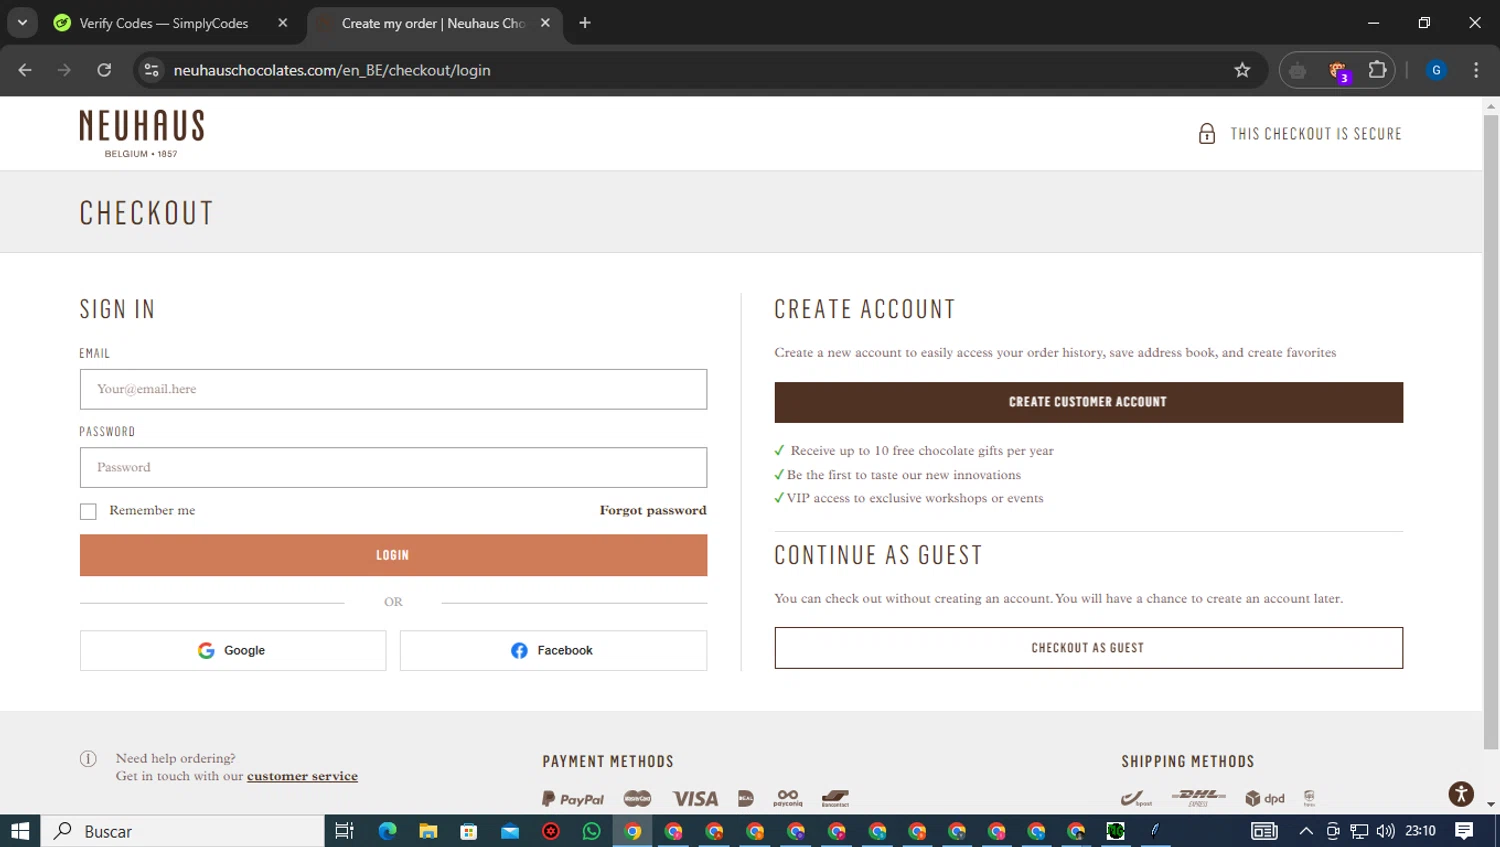The image size is (1500, 847).
Task: Open the Forgot password link
Action: coord(653,510)
